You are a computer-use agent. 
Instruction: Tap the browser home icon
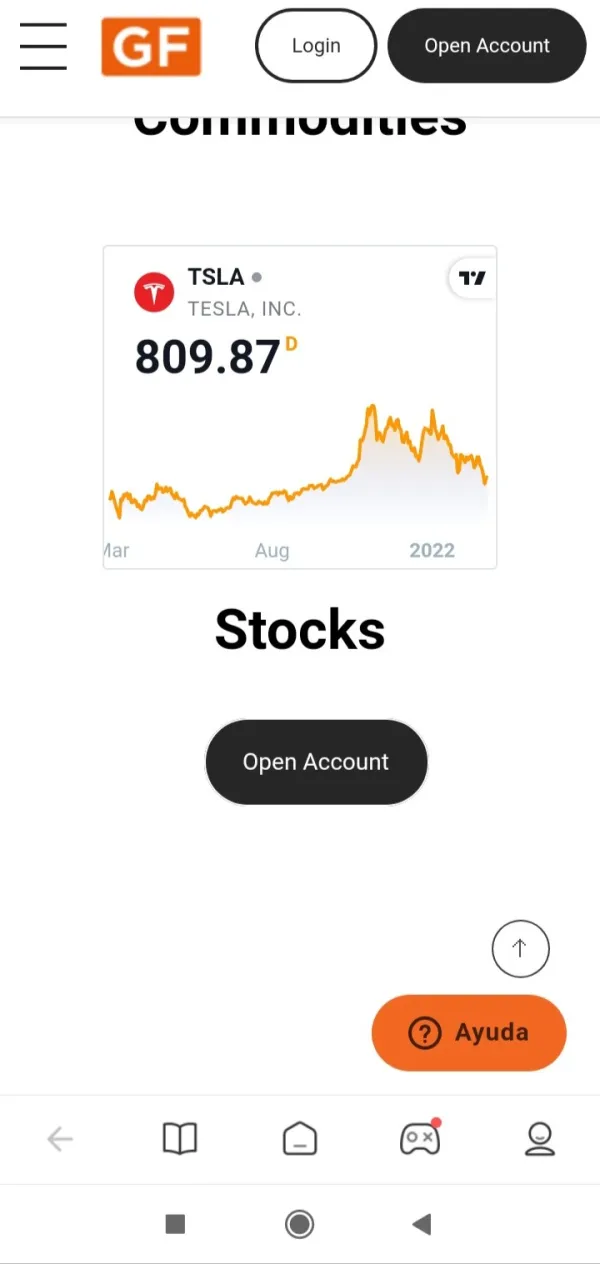click(x=300, y=1139)
